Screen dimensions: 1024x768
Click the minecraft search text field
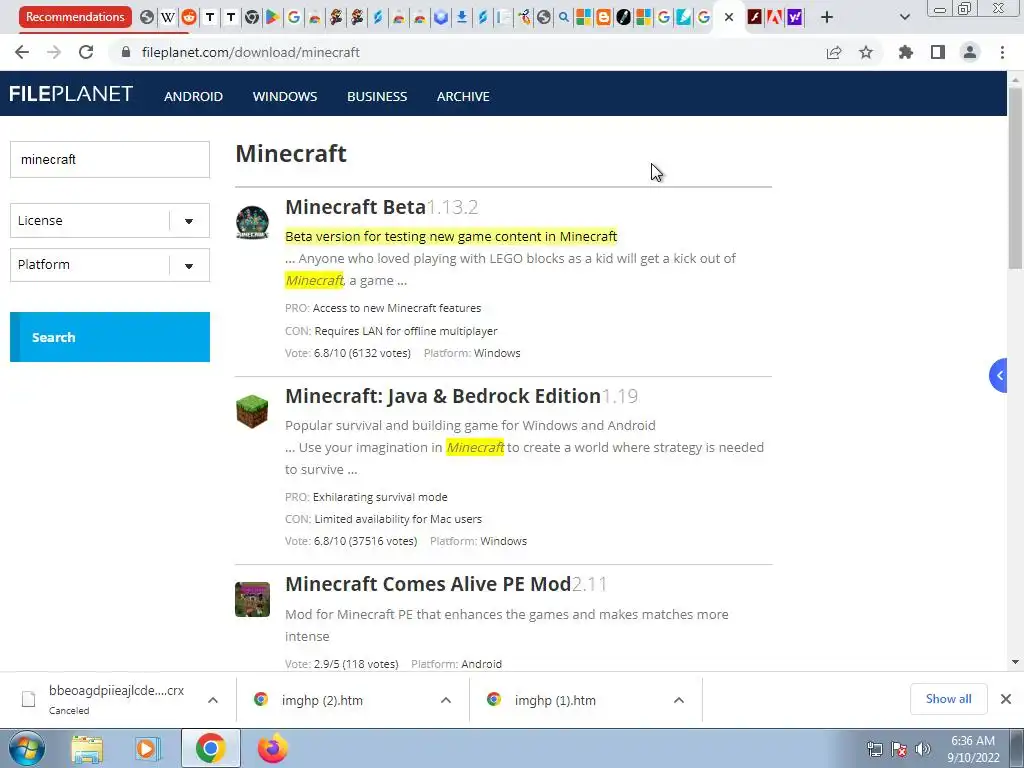click(110, 159)
